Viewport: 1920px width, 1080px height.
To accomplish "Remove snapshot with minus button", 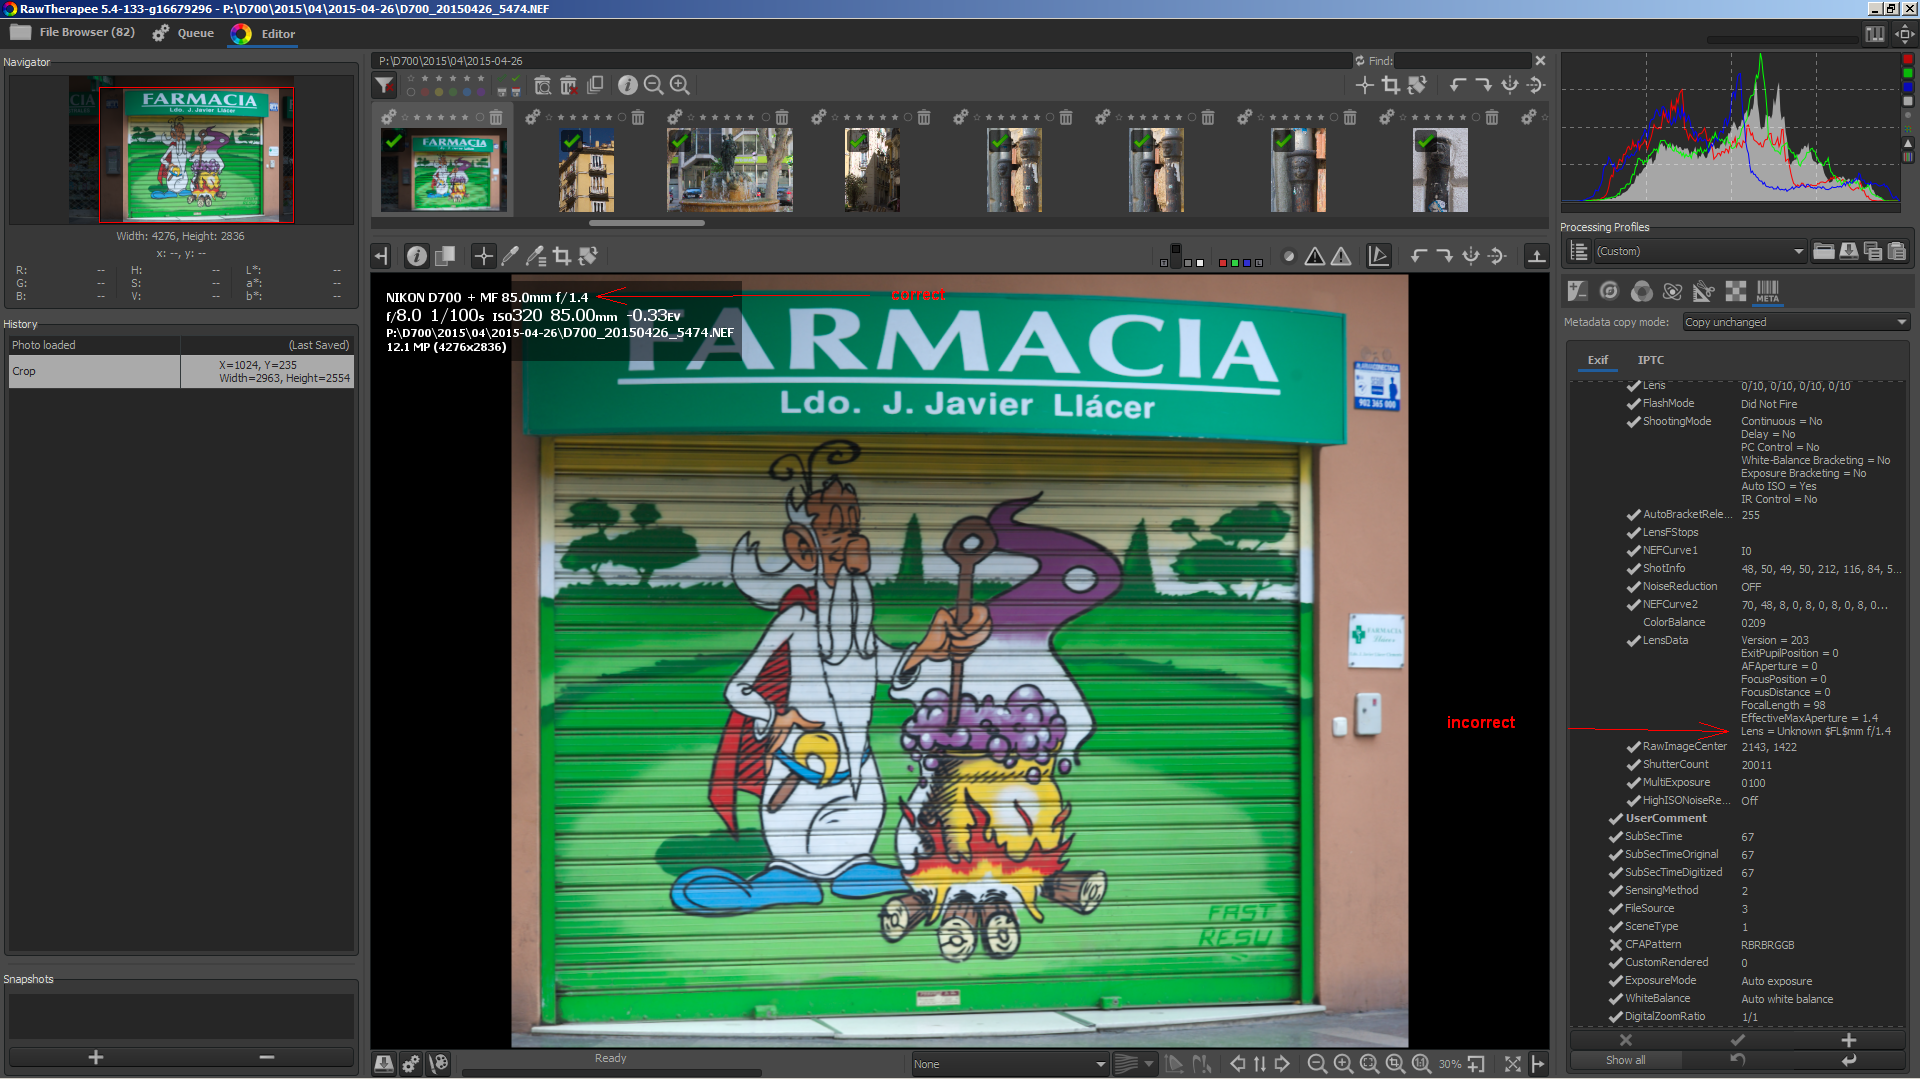I will [x=267, y=1057].
